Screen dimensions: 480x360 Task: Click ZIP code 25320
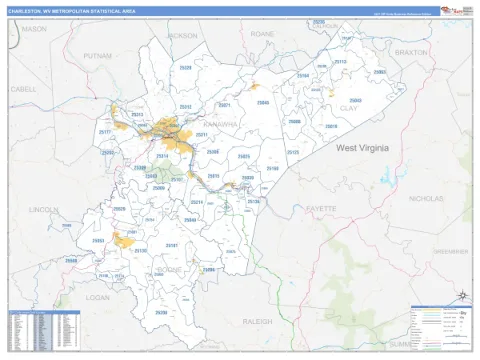(x=185, y=68)
